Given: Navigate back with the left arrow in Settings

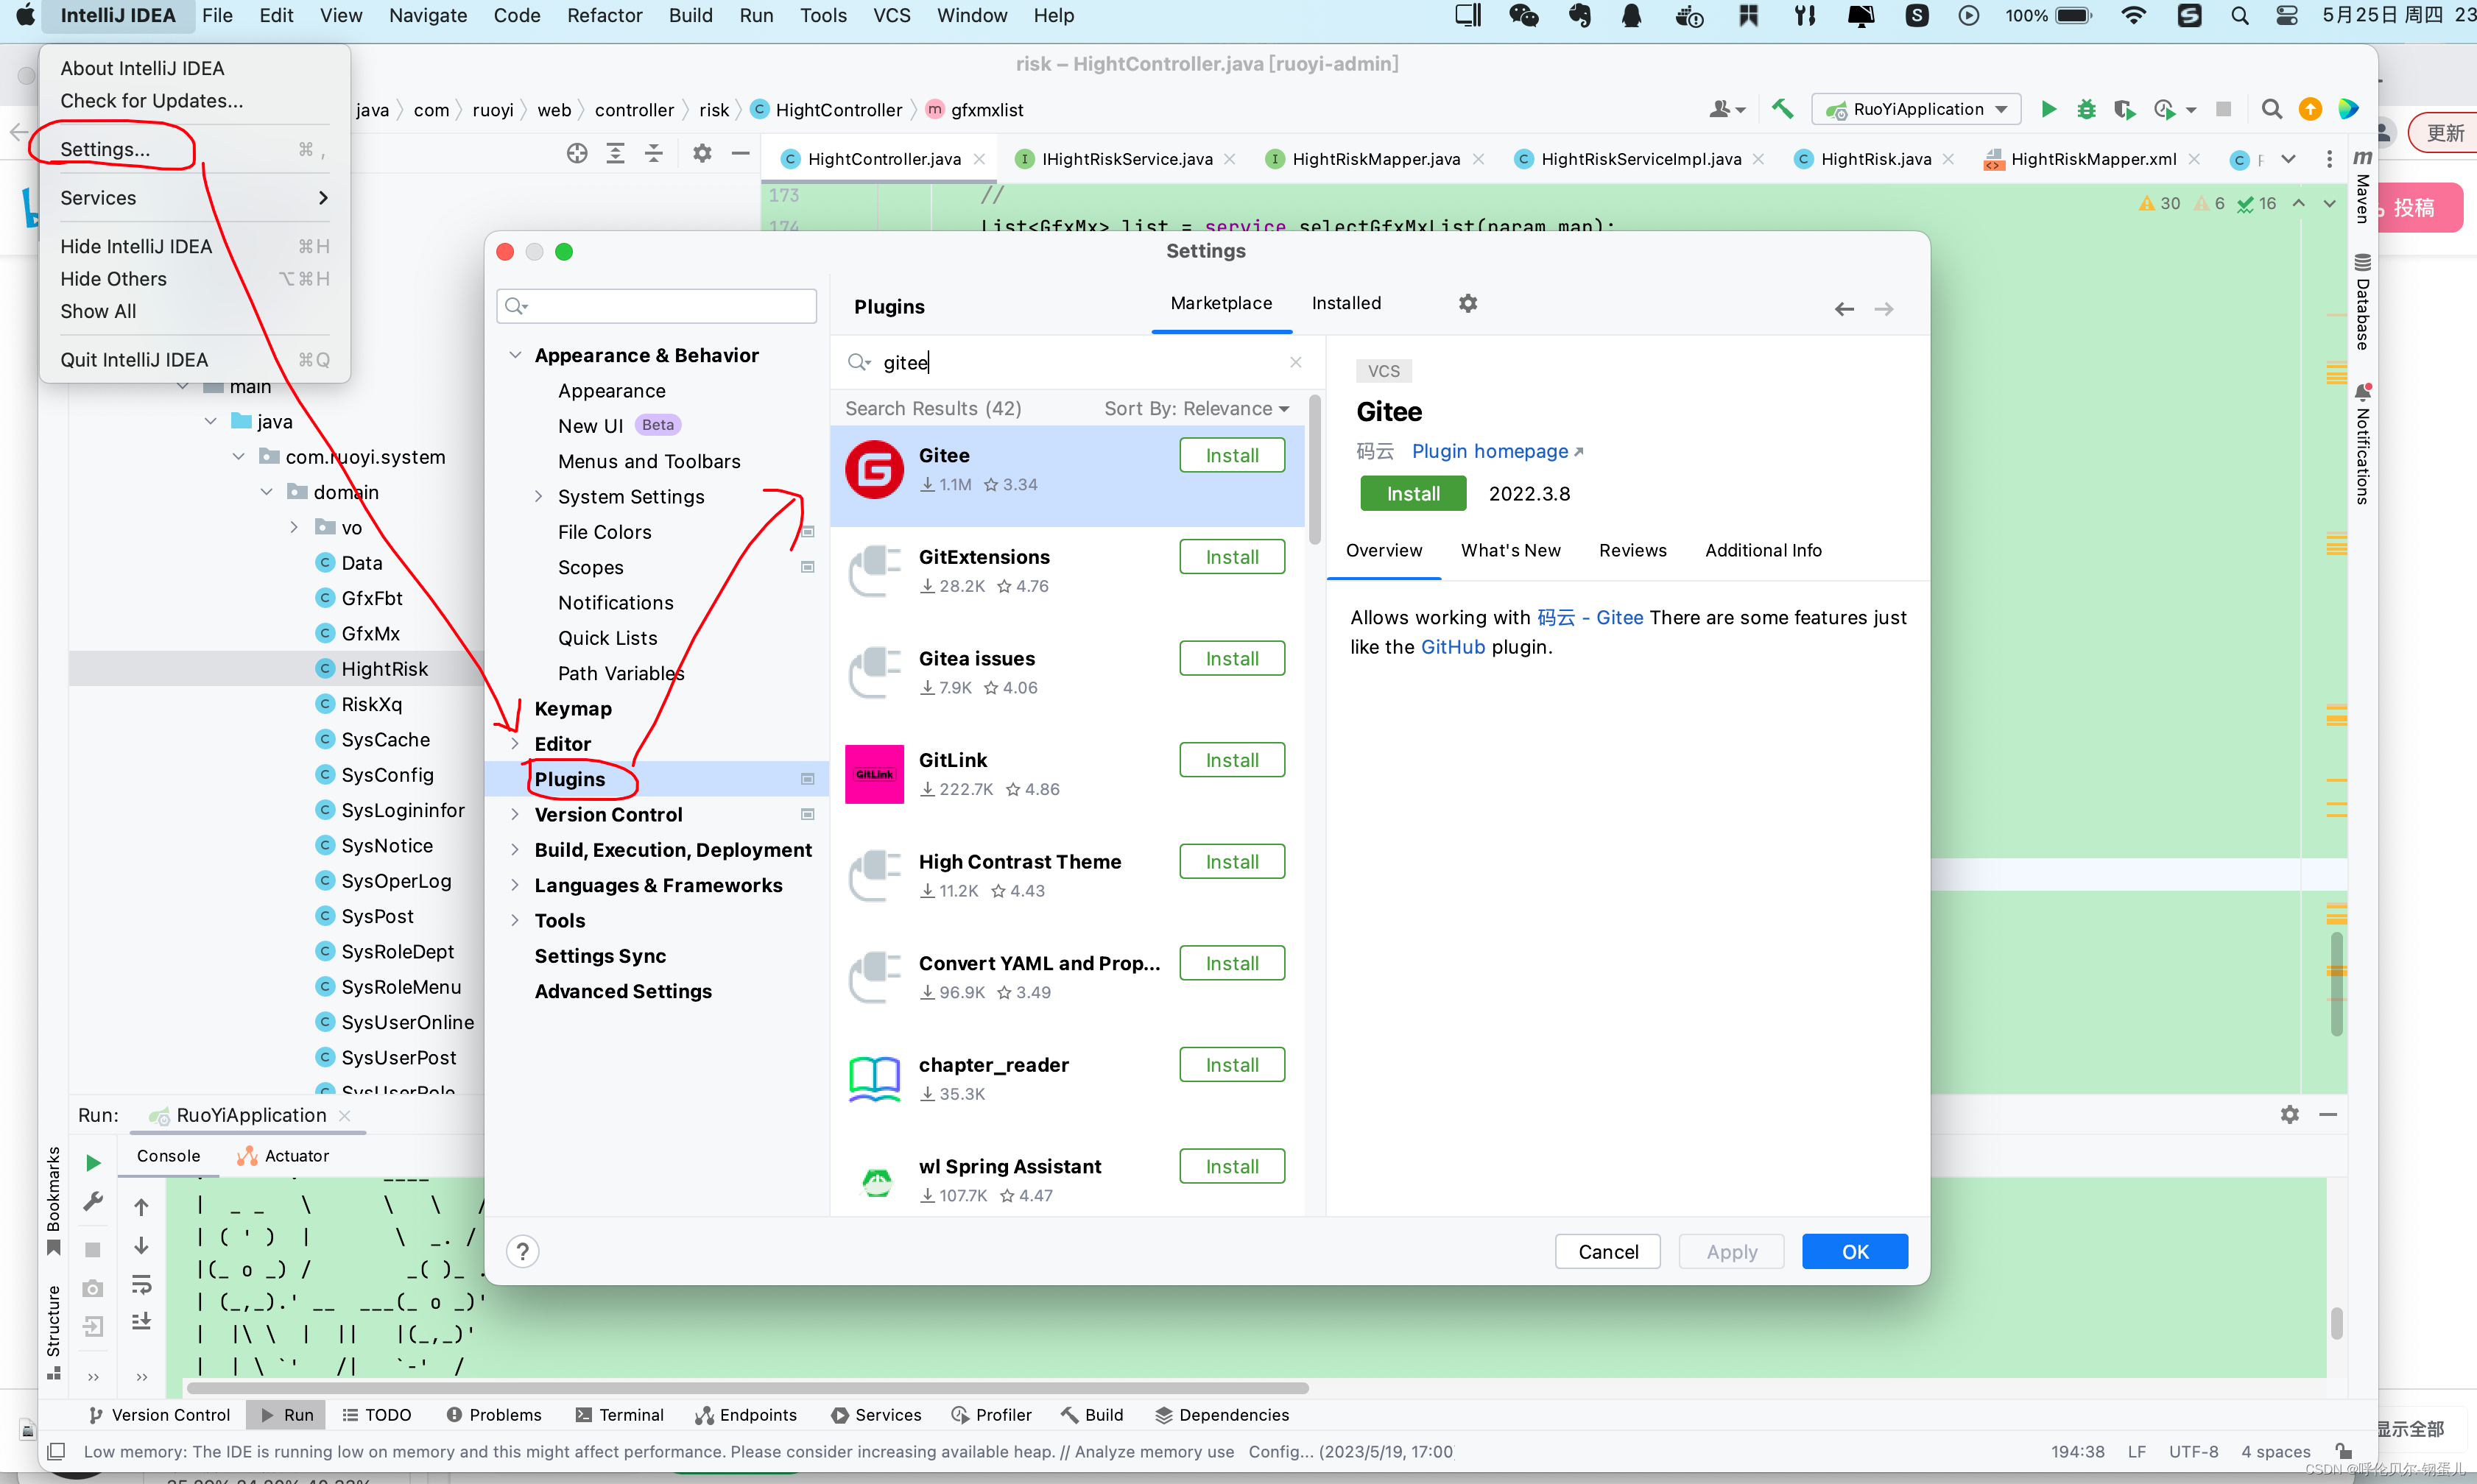Looking at the screenshot, I should (1844, 309).
